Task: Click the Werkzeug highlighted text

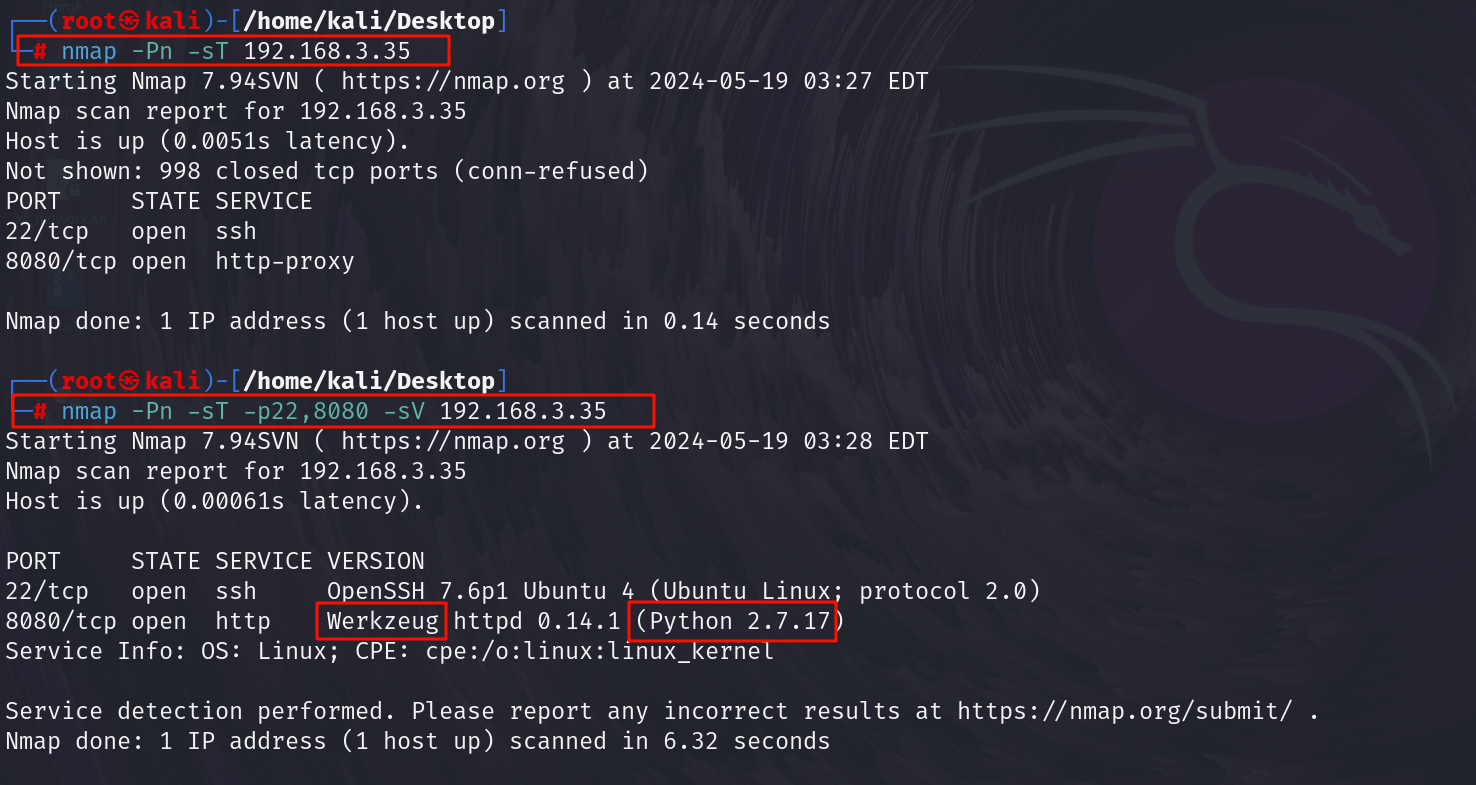Action: [x=382, y=621]
